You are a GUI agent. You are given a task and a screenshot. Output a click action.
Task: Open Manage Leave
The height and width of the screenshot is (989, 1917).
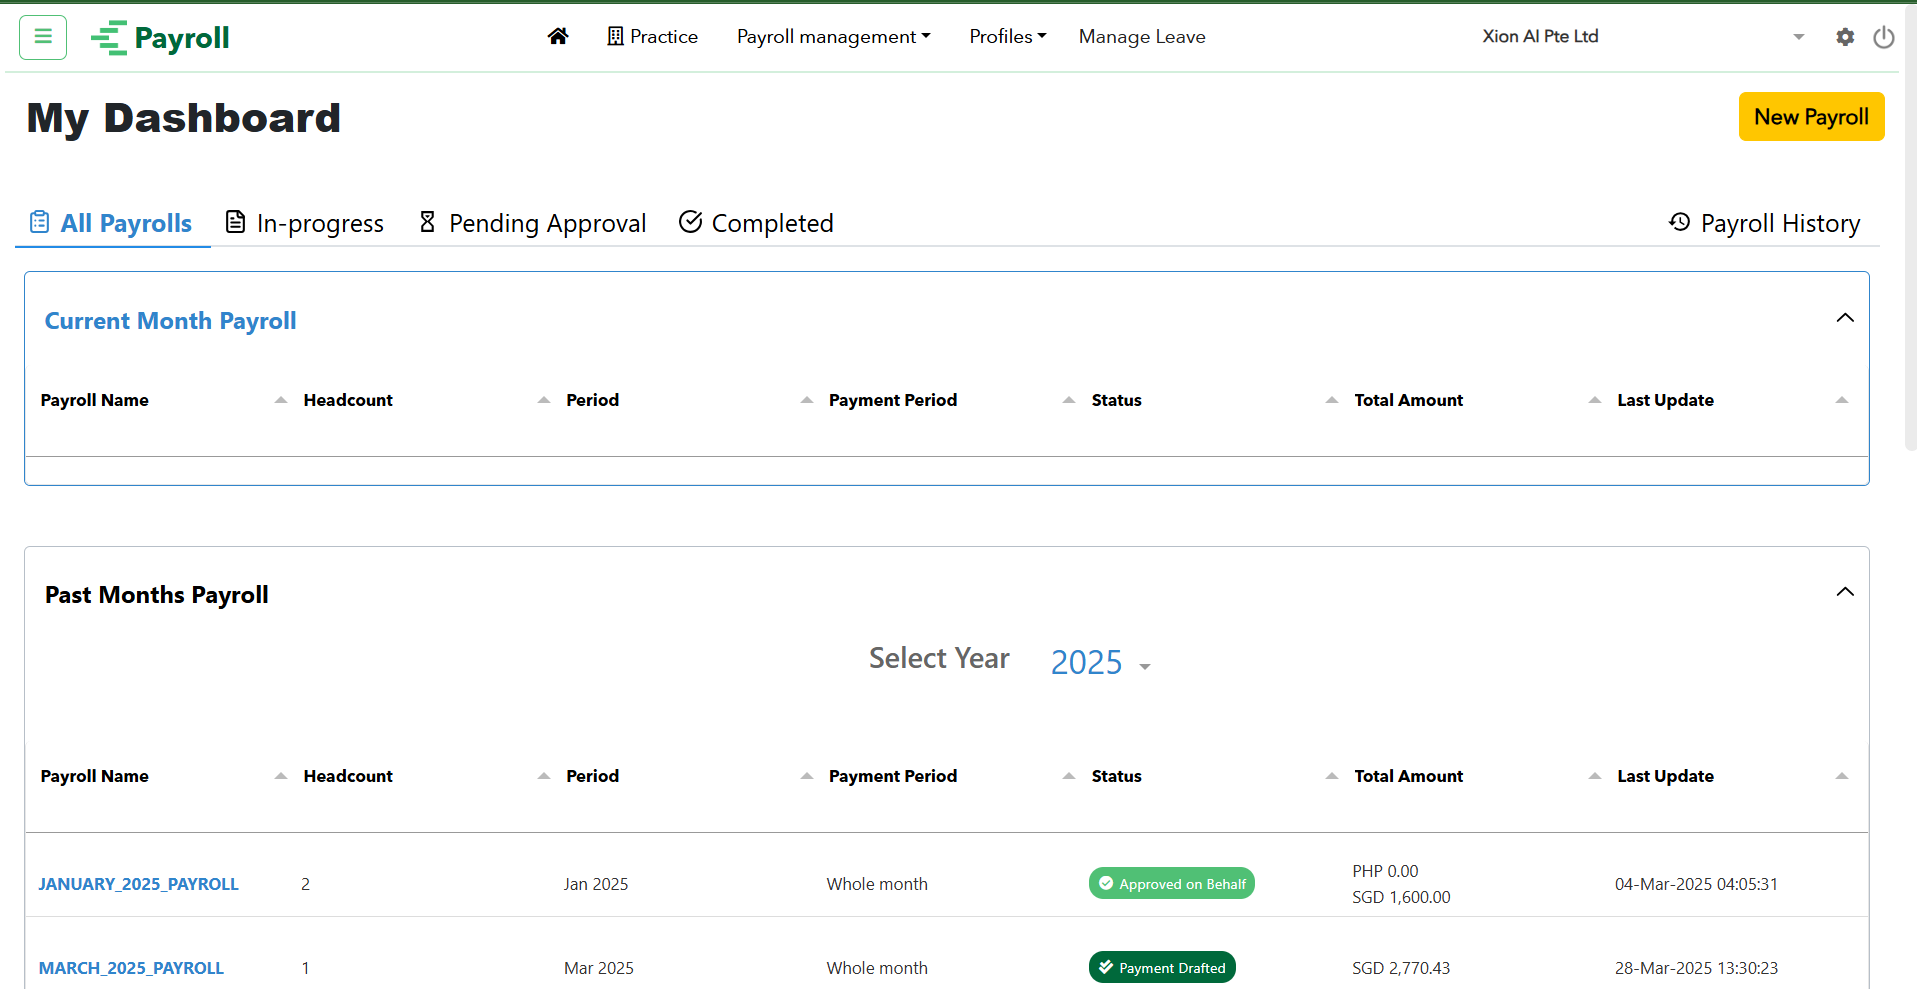[x=1142, y=36]
